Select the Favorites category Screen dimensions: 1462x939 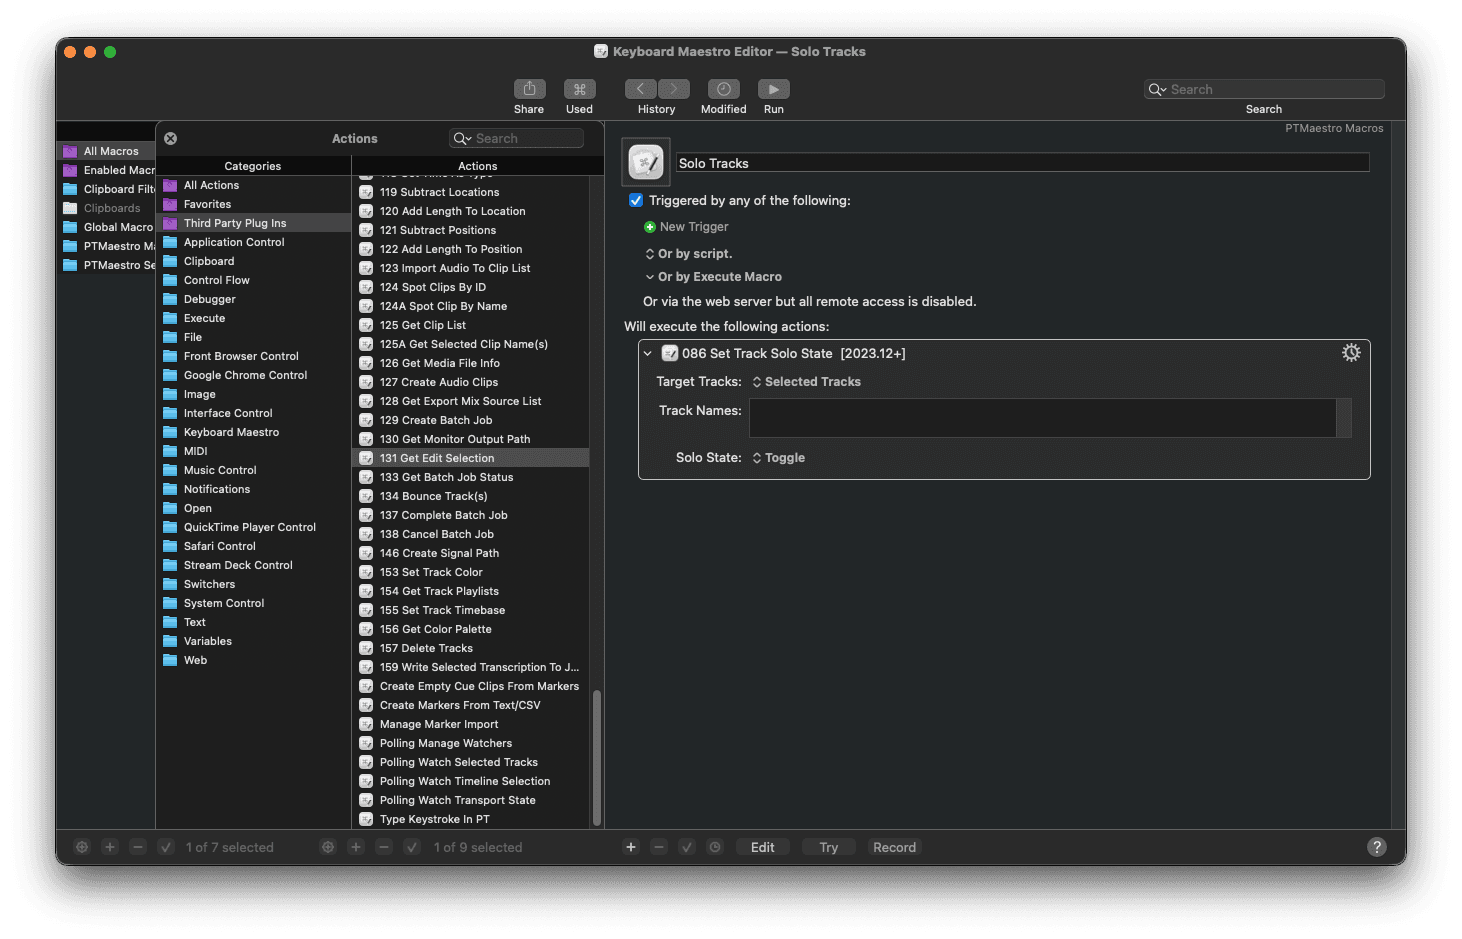(253, 204)
